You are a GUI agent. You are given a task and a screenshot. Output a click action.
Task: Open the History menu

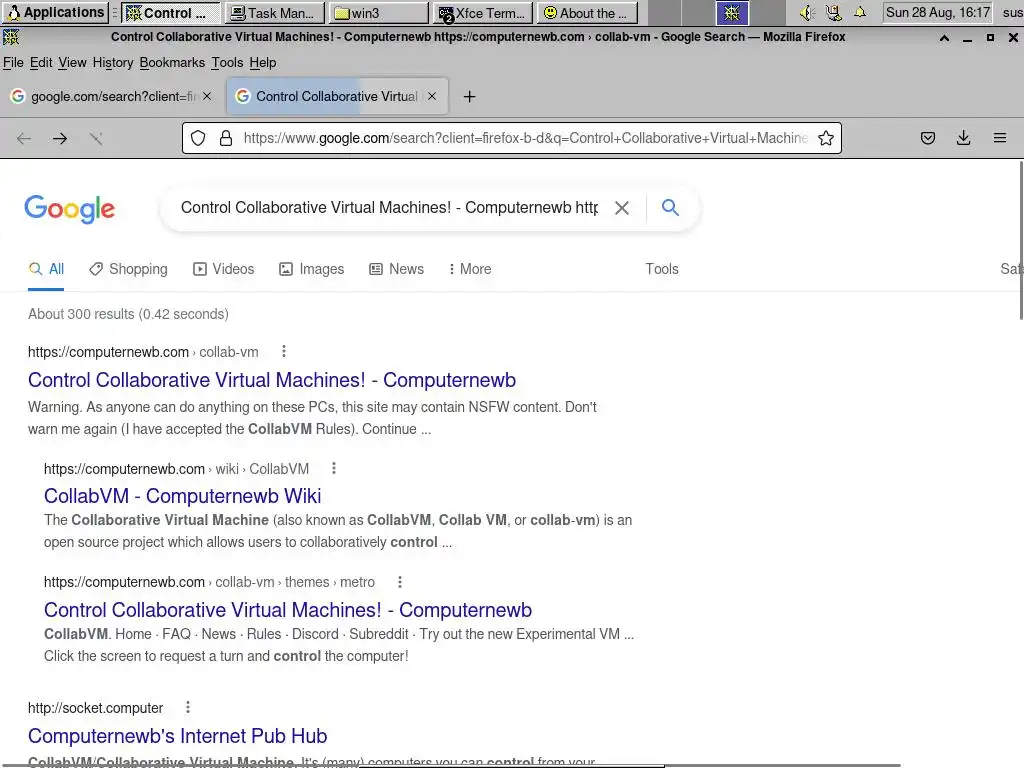[x=112, y=63]
